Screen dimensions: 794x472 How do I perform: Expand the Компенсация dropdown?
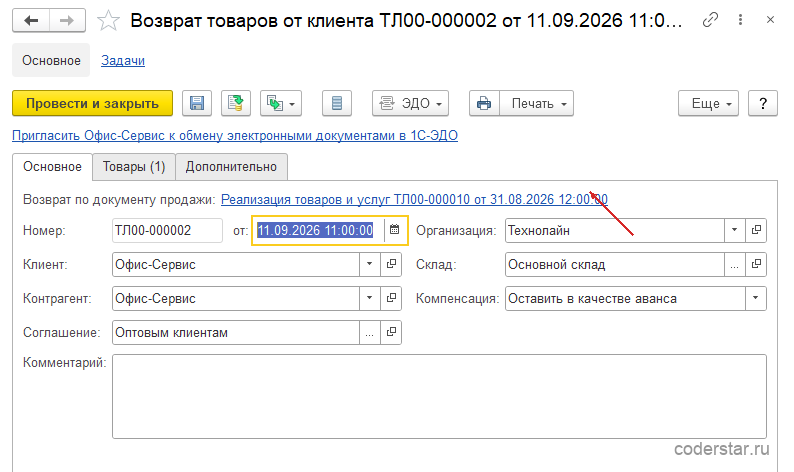pos(756,298)
